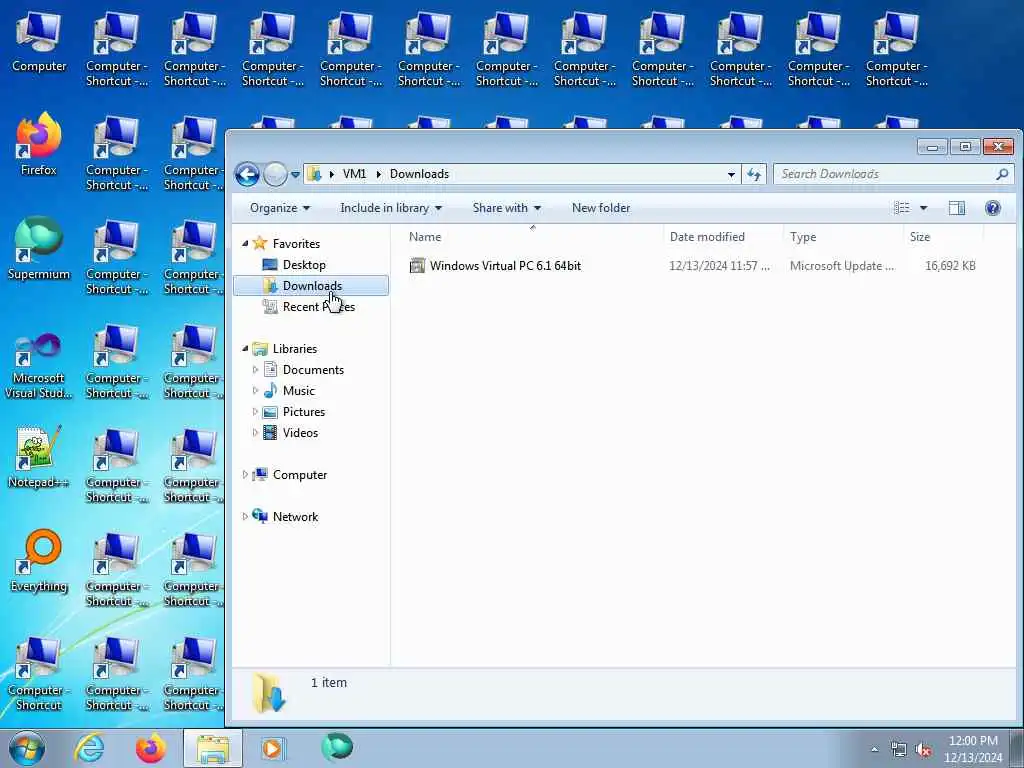Click the 16,692 KB size cell
Viewport: 1024px width, 768px height.
tap(950, 266)
